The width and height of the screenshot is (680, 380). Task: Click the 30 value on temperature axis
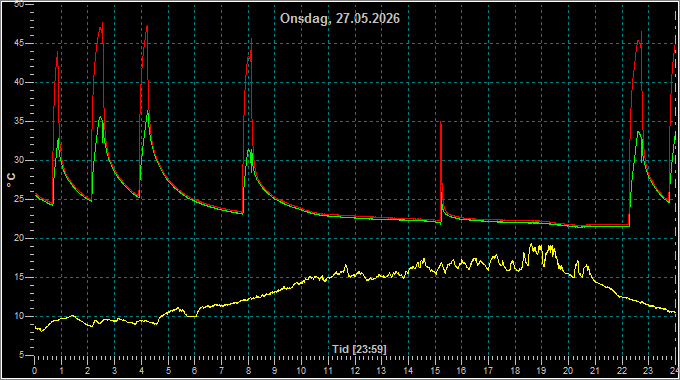click(19, 161)
